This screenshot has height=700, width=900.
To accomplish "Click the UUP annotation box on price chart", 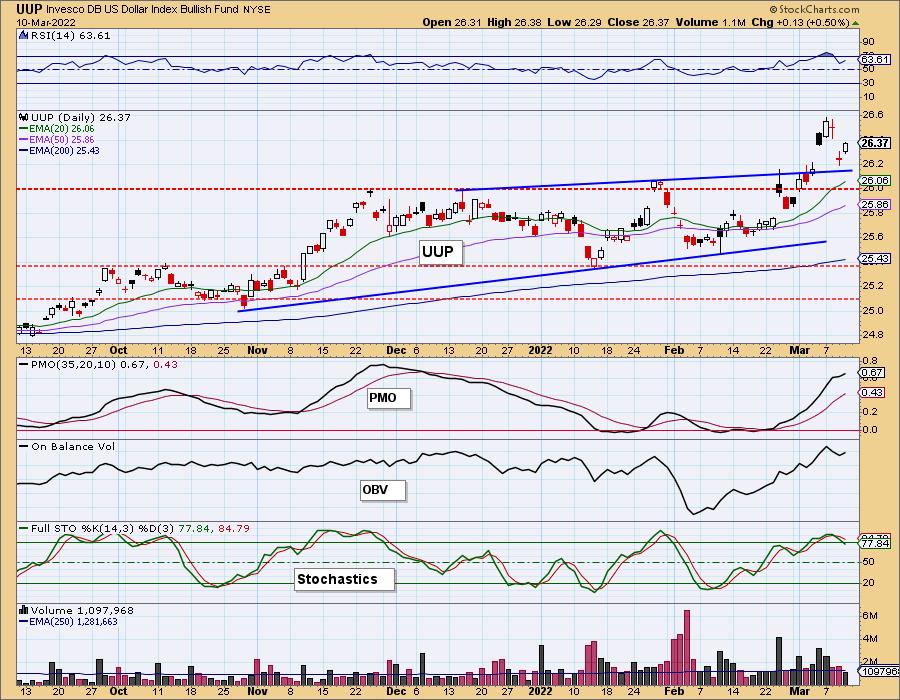I will (x=440, y=252).
